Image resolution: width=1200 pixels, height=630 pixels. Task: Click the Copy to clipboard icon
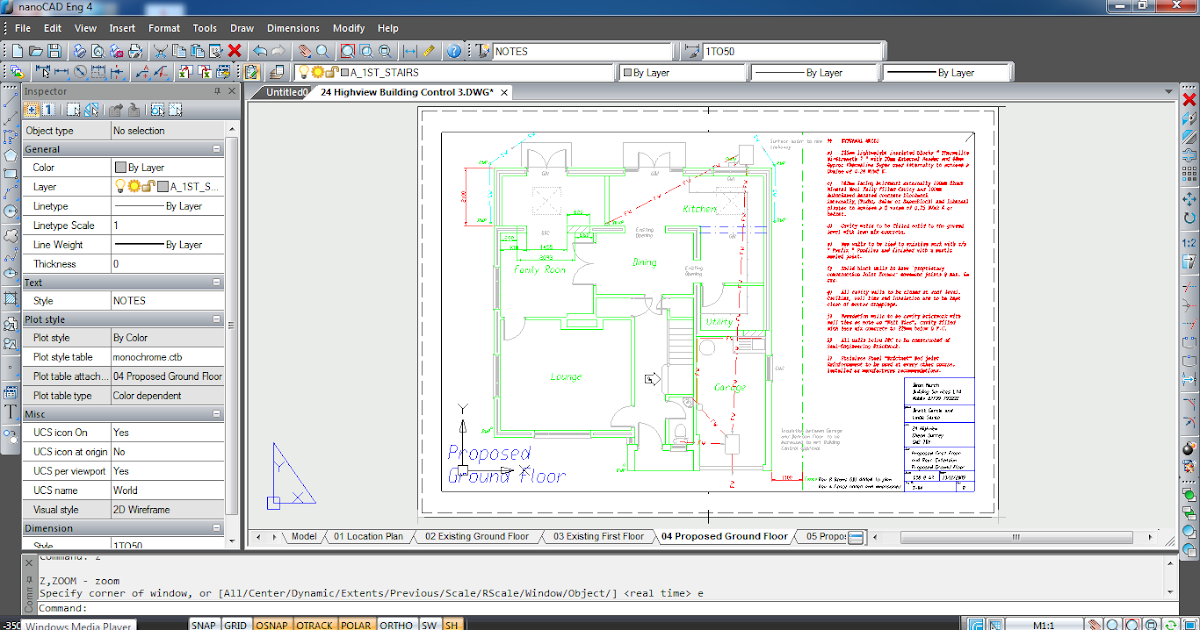click(x=181, y=51)
